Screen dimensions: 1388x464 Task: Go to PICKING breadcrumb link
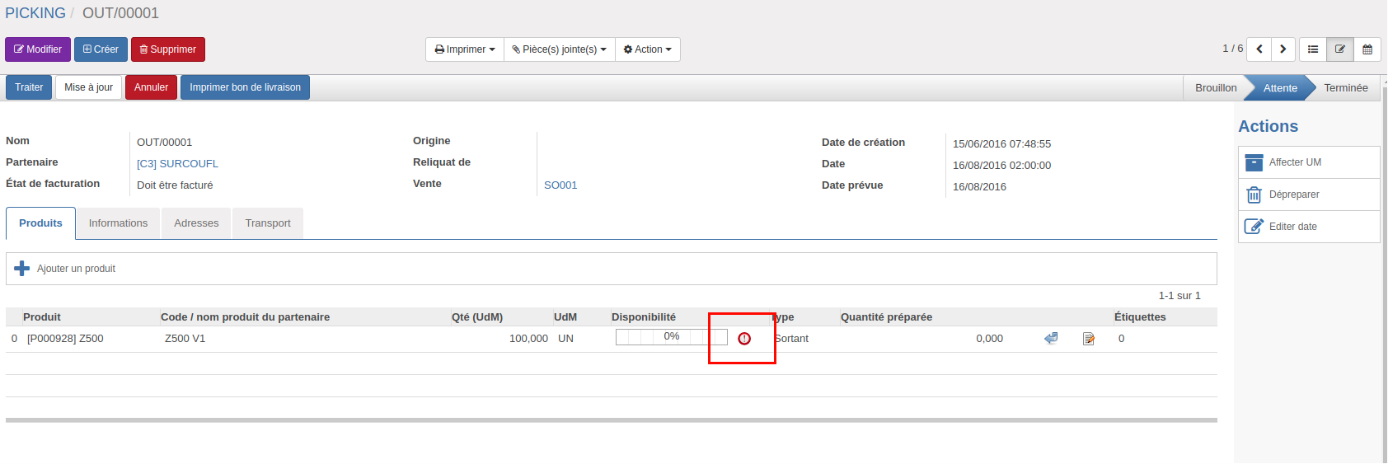point(36,13)
